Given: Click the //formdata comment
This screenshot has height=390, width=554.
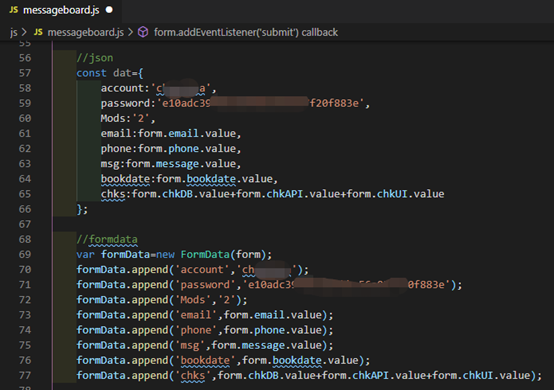Looking at the screenshot, I should point(107,240).
